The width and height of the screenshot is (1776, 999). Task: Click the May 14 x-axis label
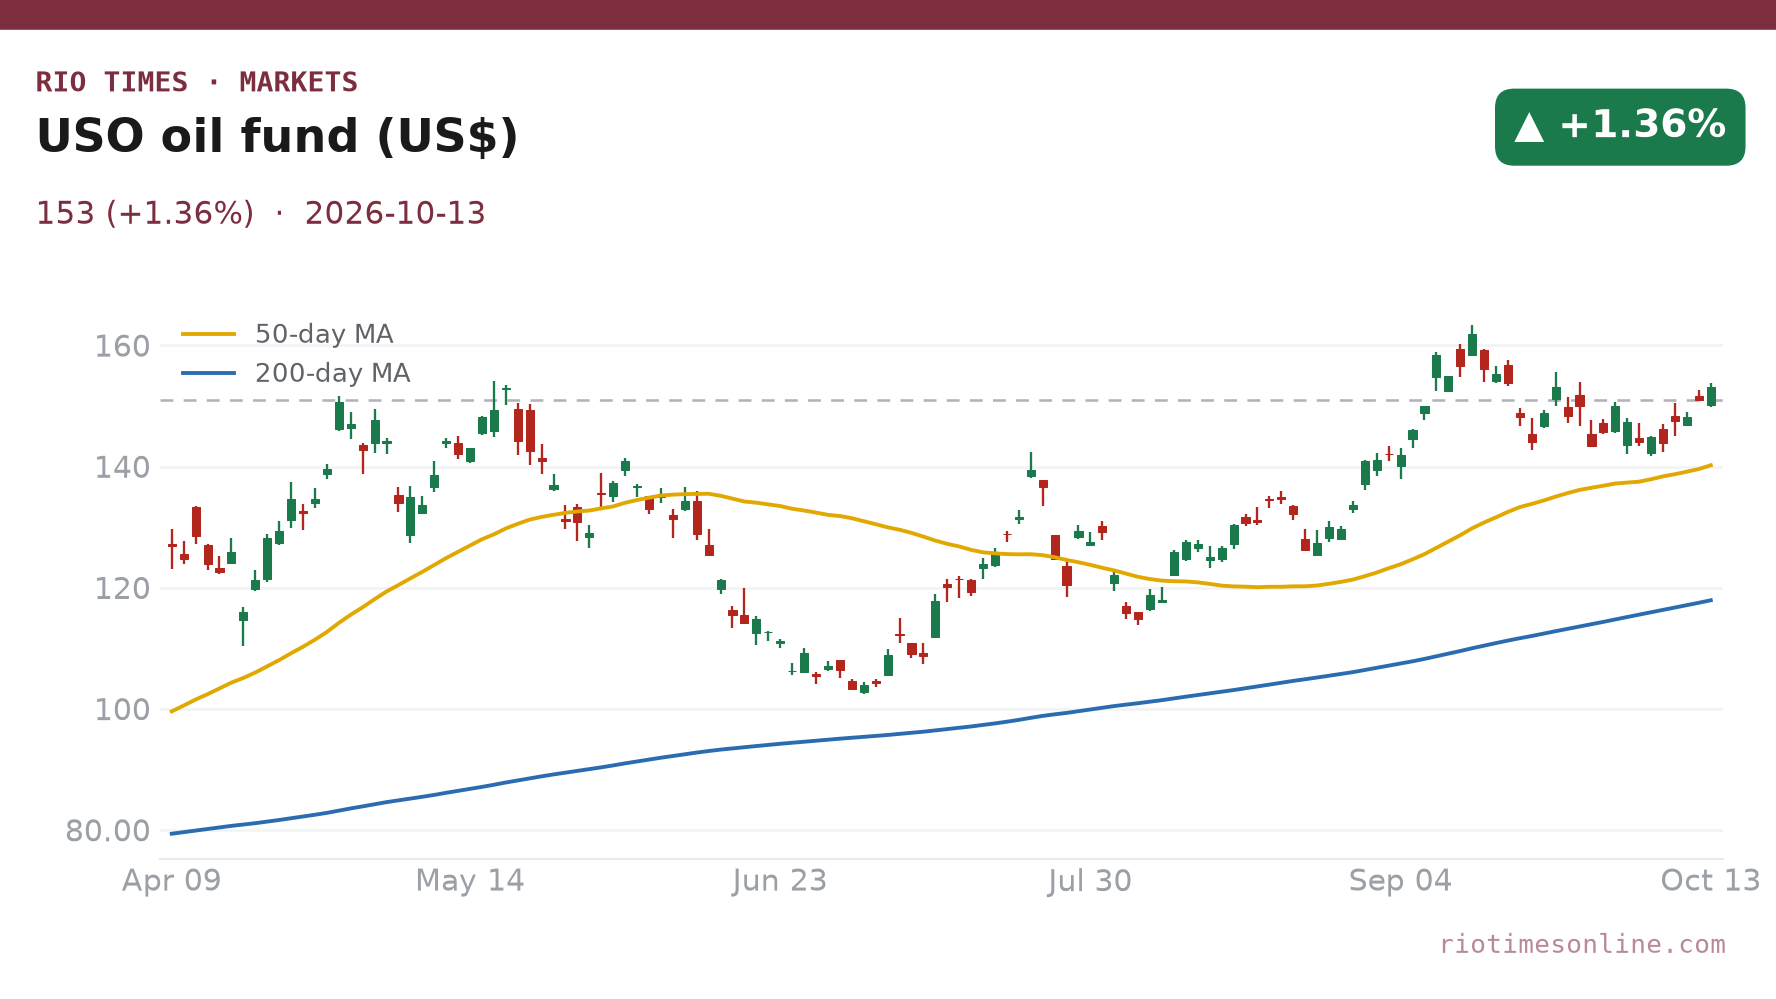pos(470,881)
